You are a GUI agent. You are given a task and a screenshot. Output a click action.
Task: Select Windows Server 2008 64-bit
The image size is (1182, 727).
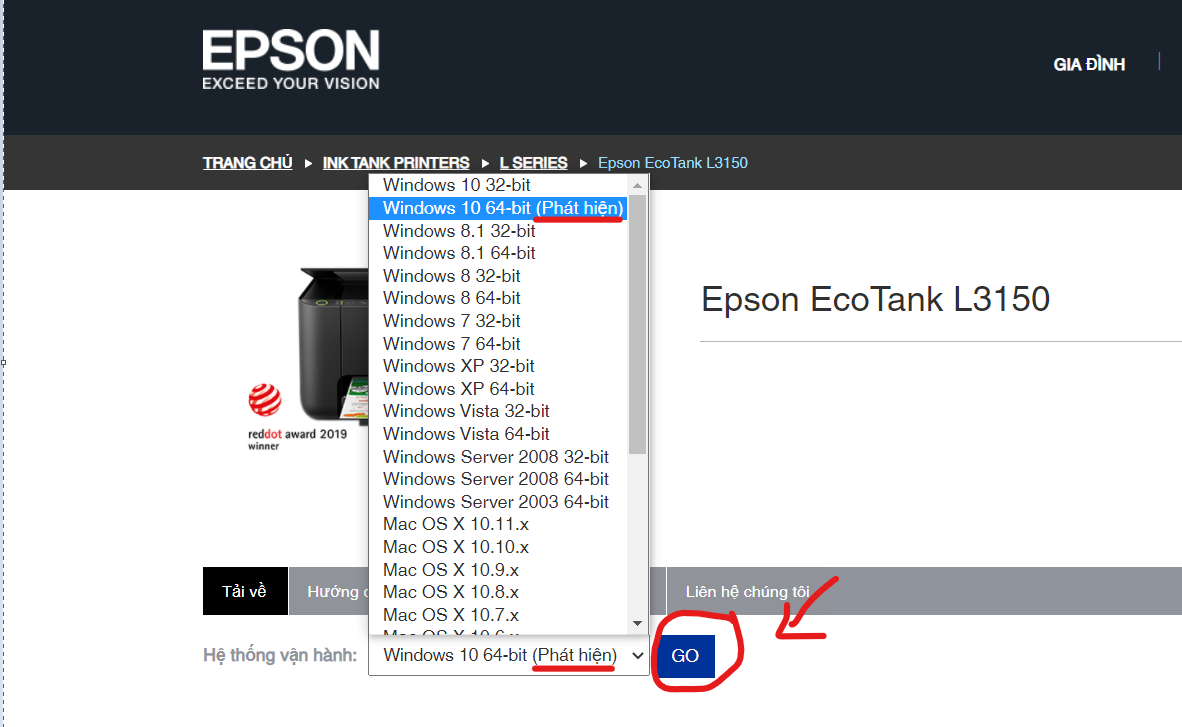tap(495, 479)
